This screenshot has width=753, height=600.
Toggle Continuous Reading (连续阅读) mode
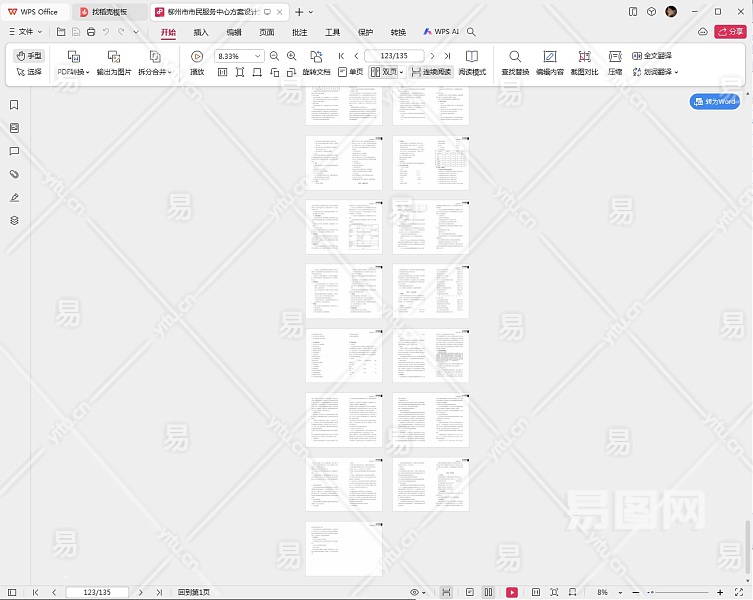click(x=431, y=72)
